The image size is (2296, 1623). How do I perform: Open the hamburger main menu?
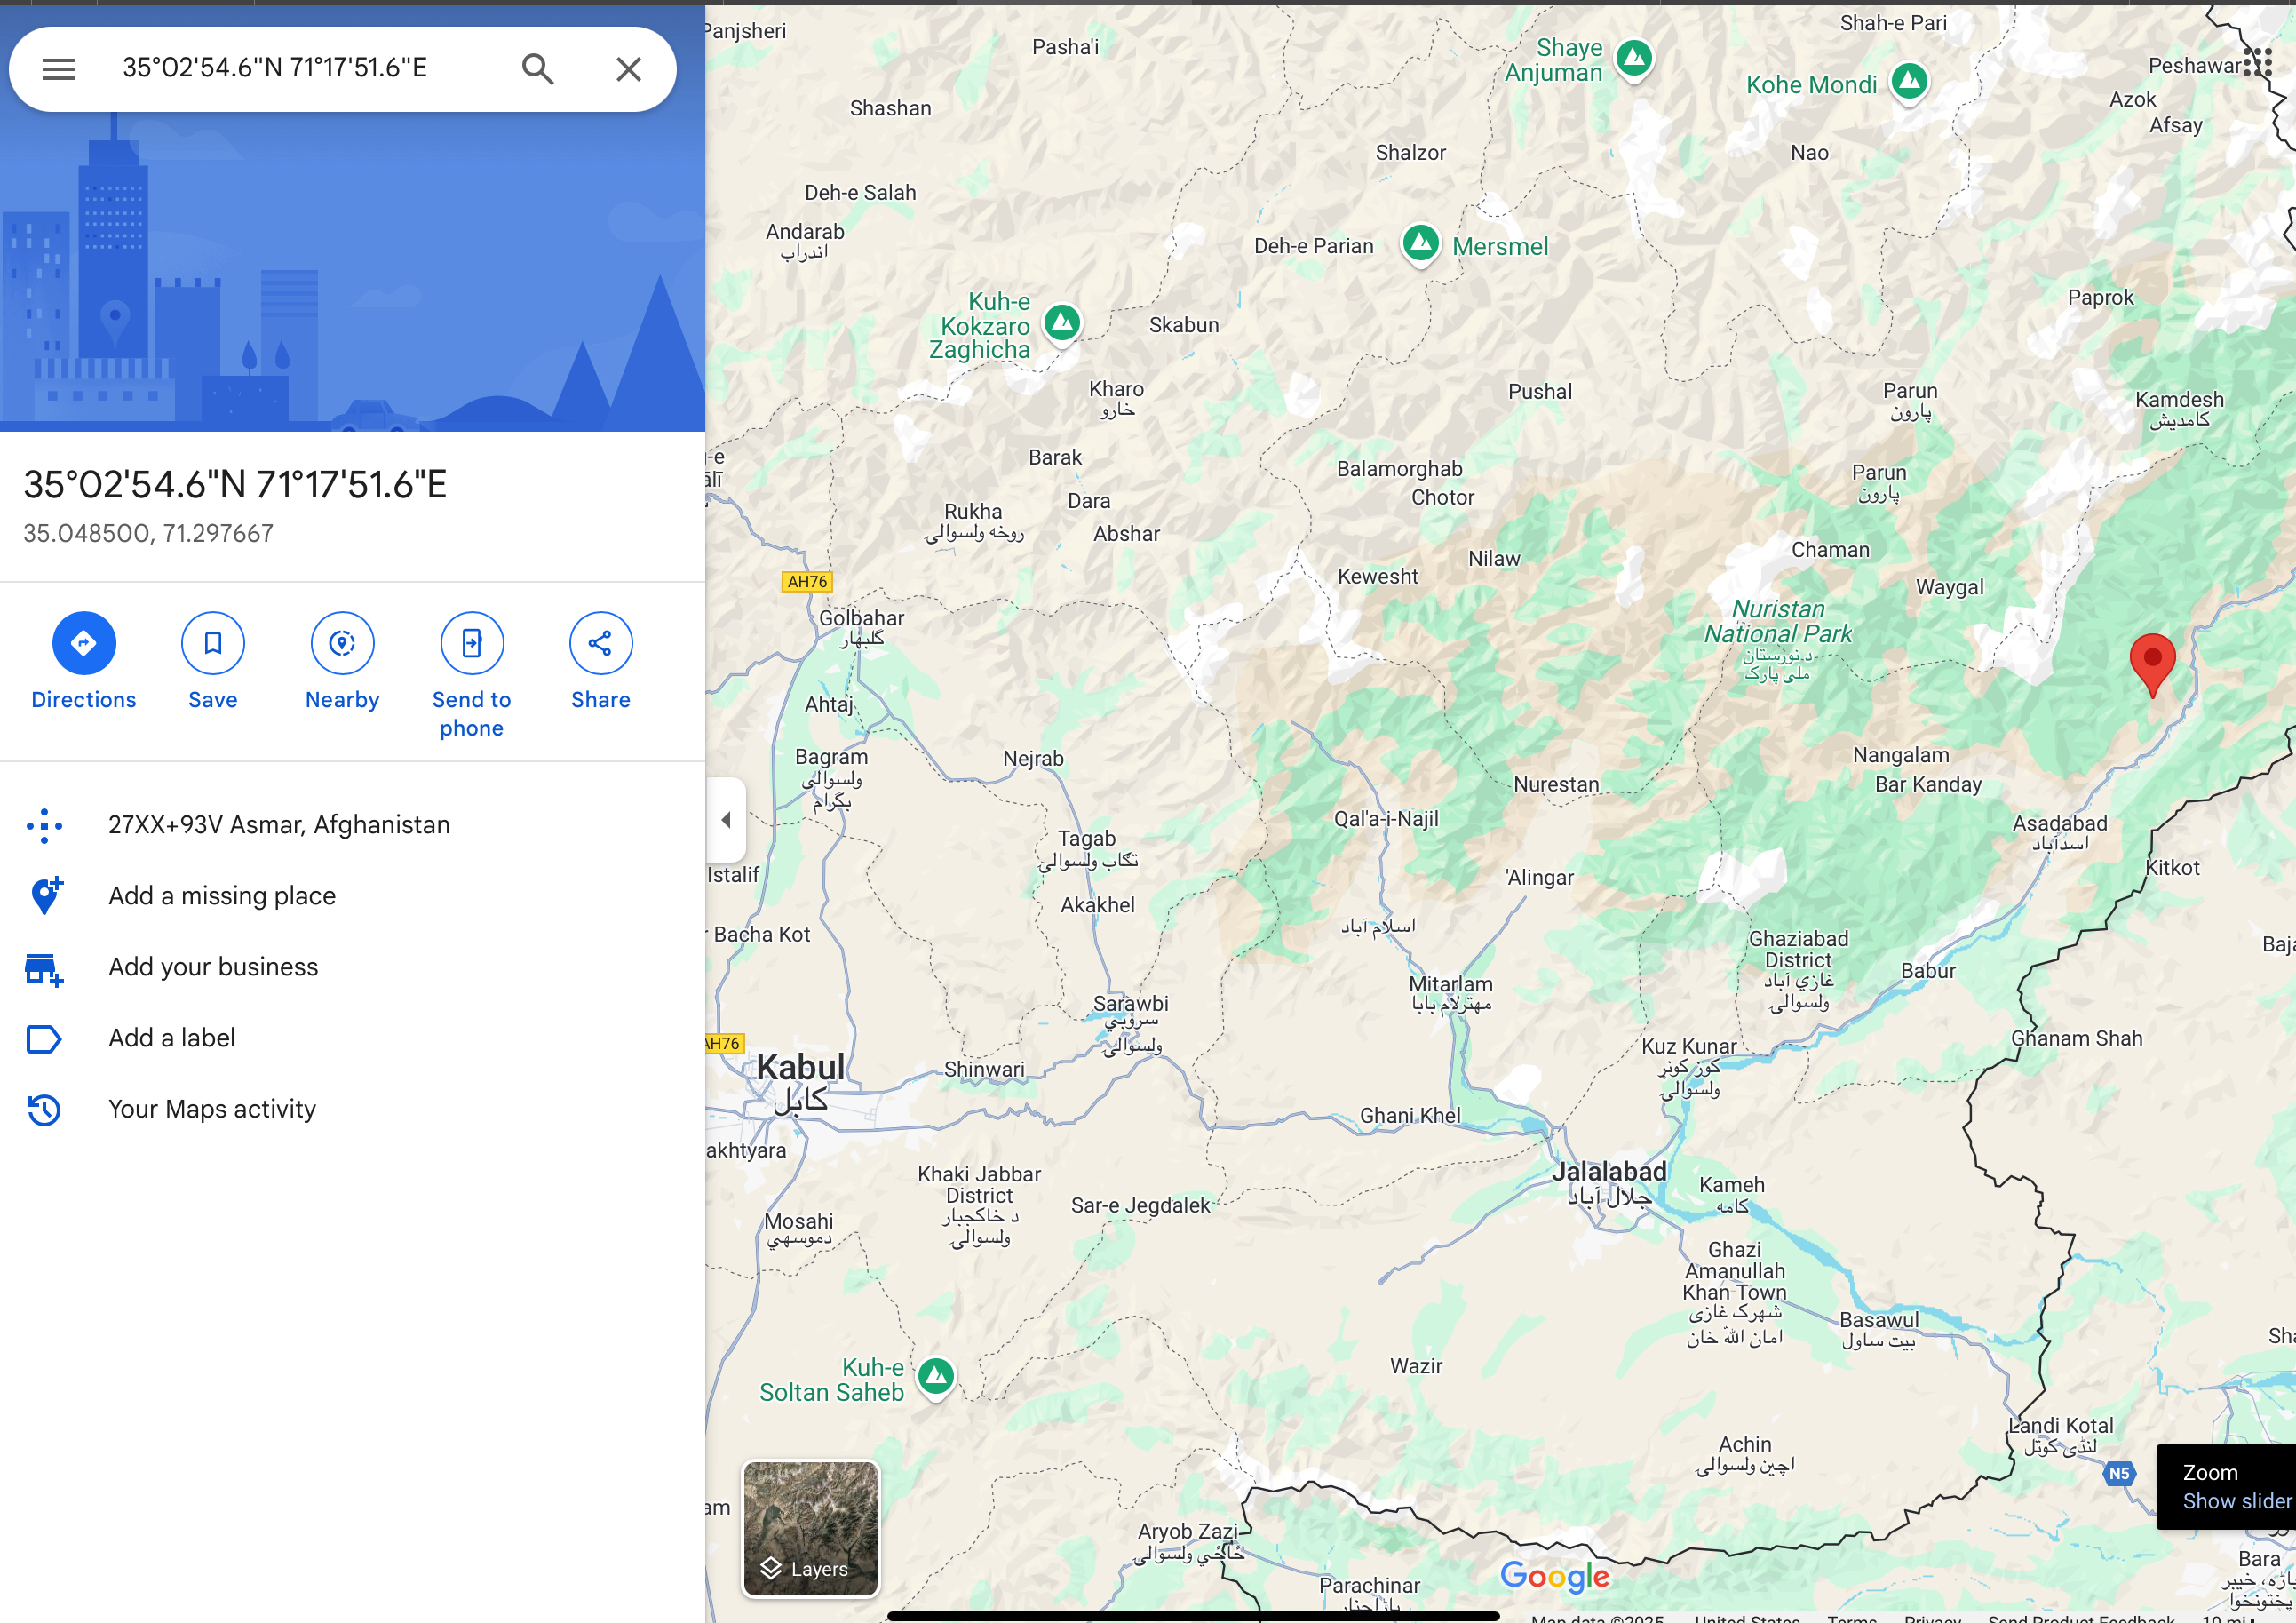click(x=58, y=69)
